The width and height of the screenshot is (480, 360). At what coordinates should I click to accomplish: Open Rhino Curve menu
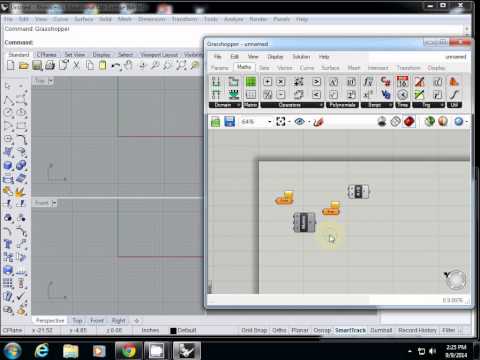pyautogui.click(x=60, y=19)
